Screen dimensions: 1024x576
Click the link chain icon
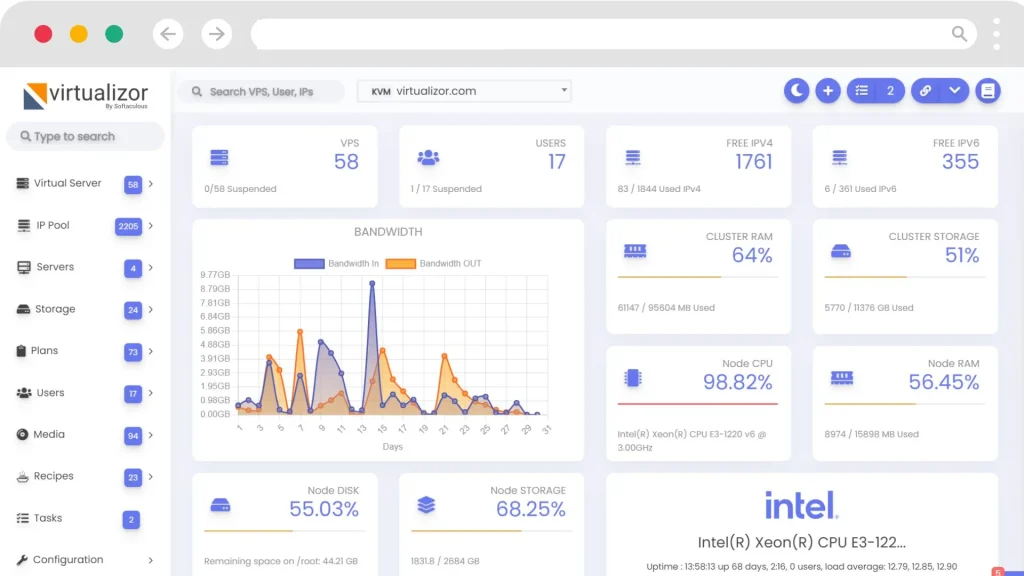click(x=925, y=91)
